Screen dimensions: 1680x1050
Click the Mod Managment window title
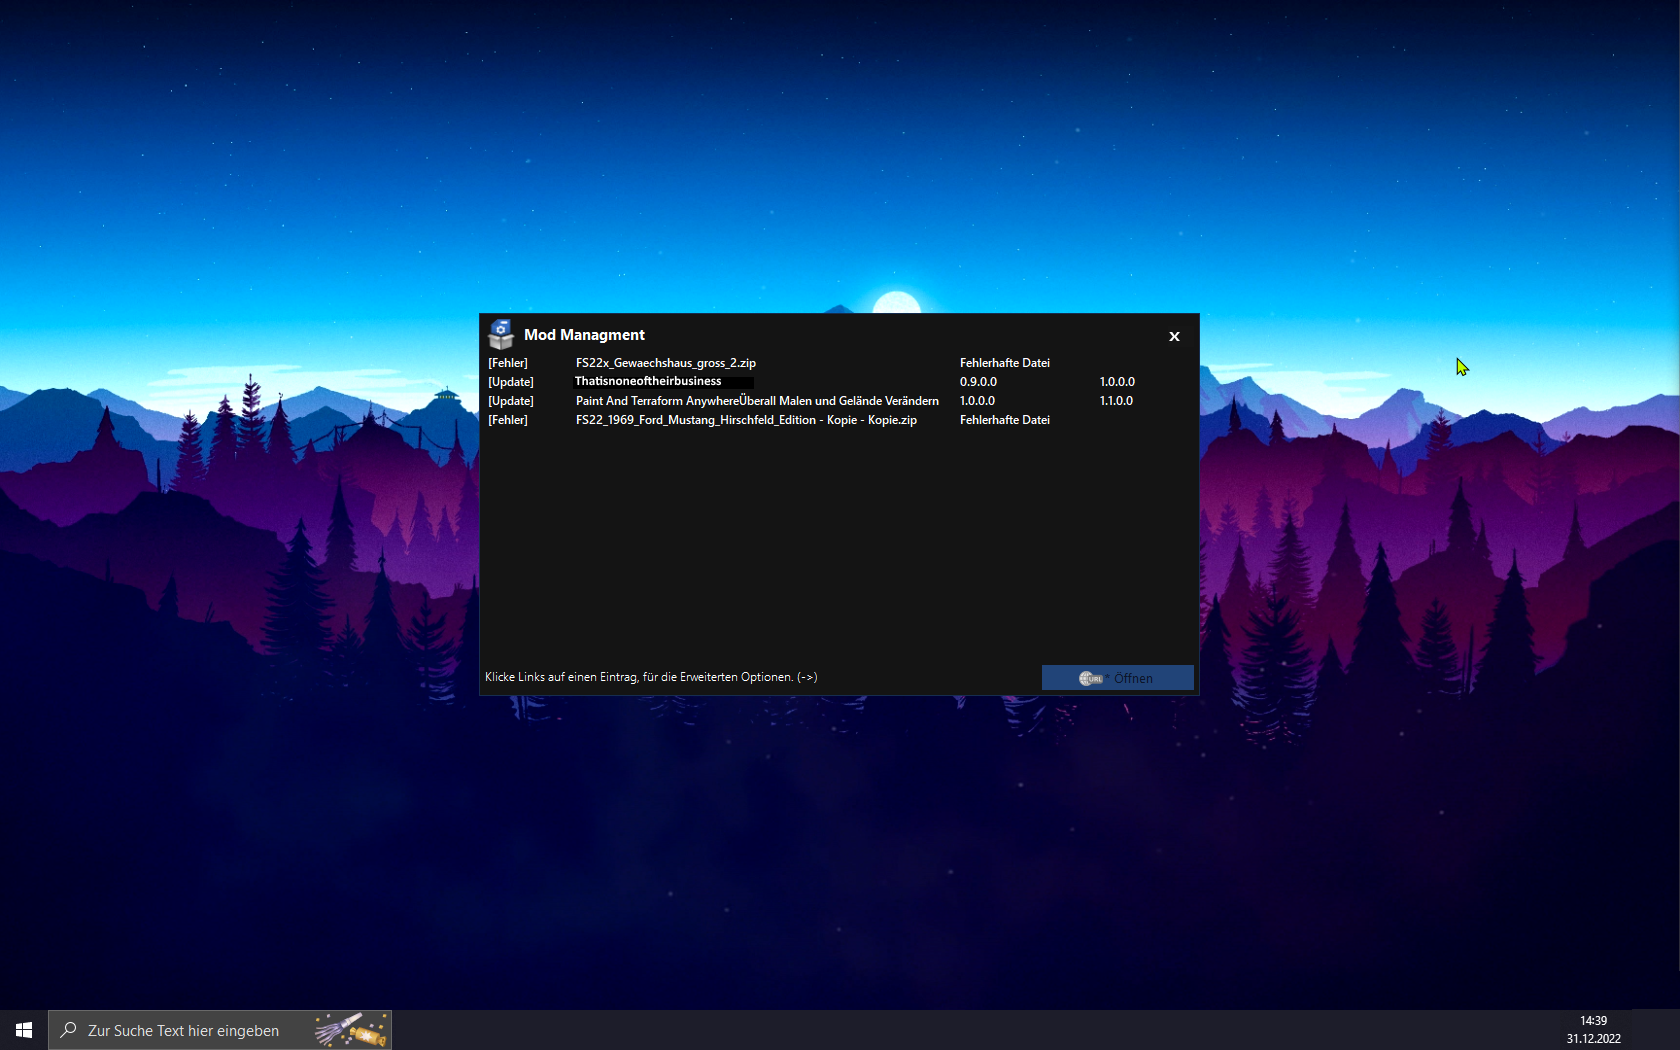584,335
